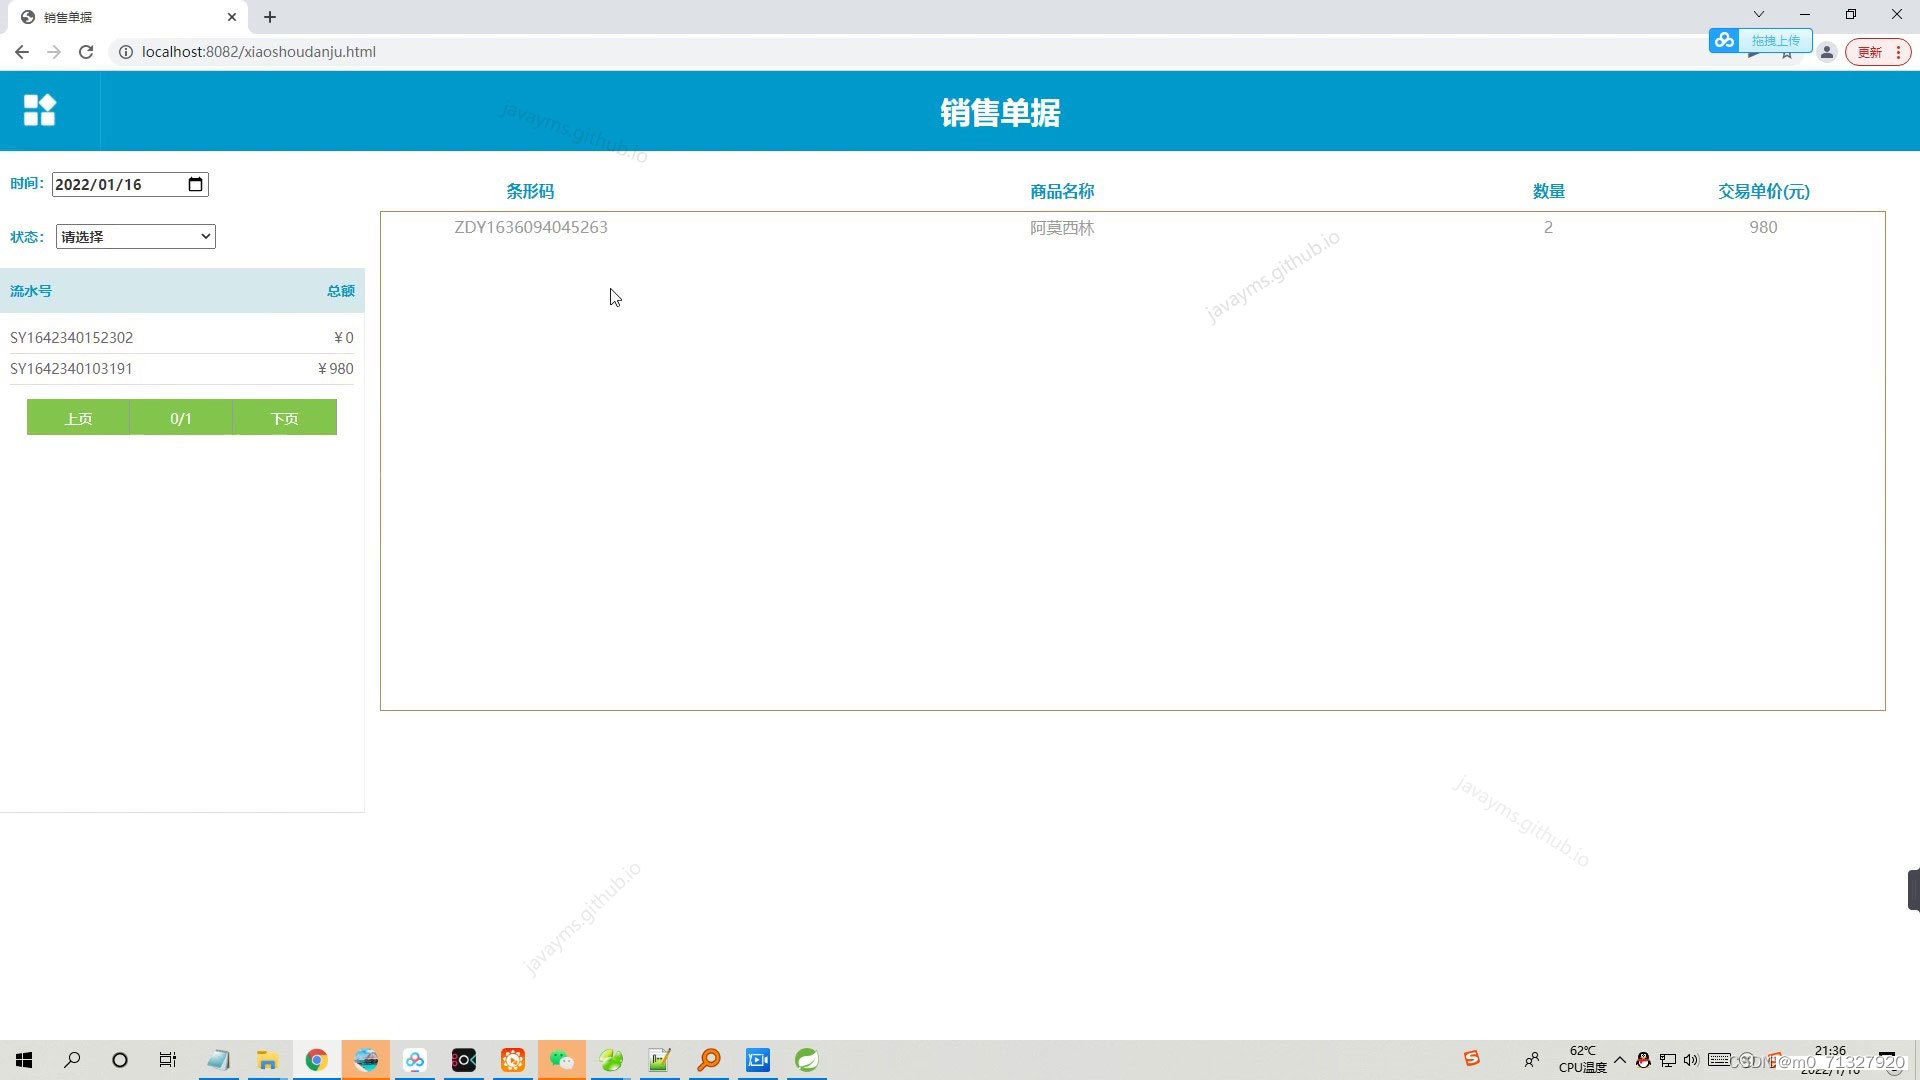Image resolution: width=1920 pixels, height=1080 pixels.
Task: Click the 下页 next page button
Action: tap(284, 418)
